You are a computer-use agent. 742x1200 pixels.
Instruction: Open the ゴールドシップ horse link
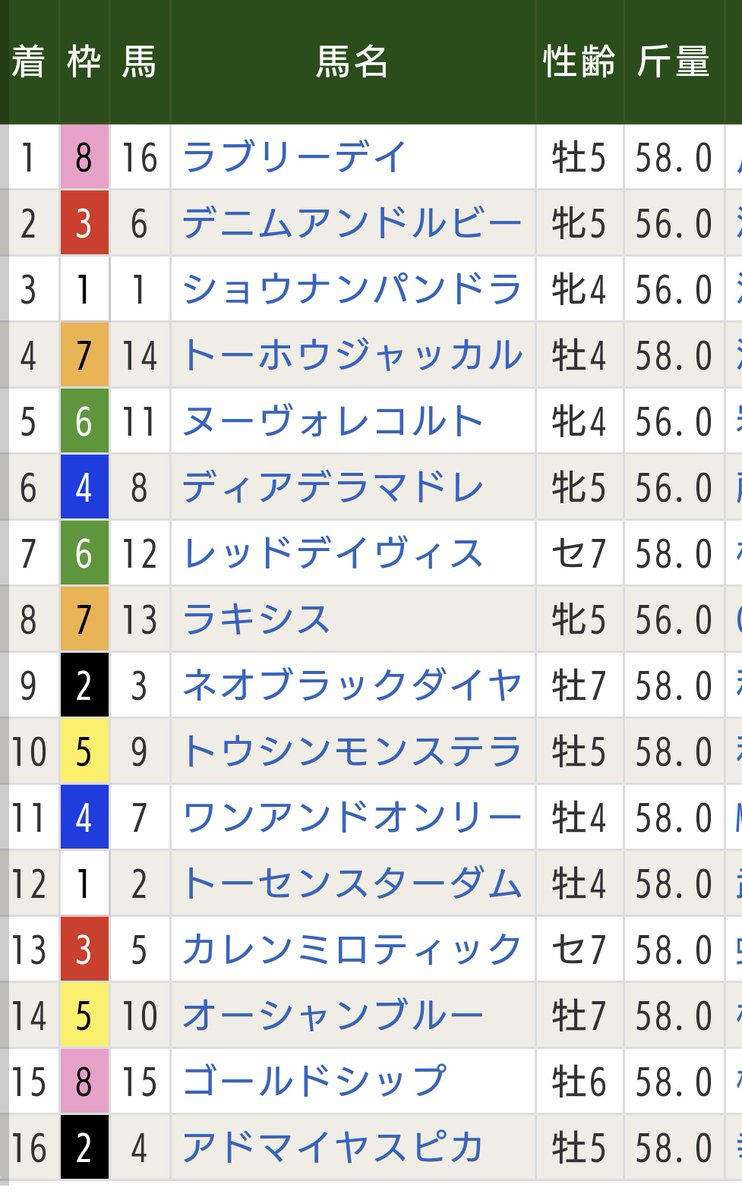point(314,1081)
